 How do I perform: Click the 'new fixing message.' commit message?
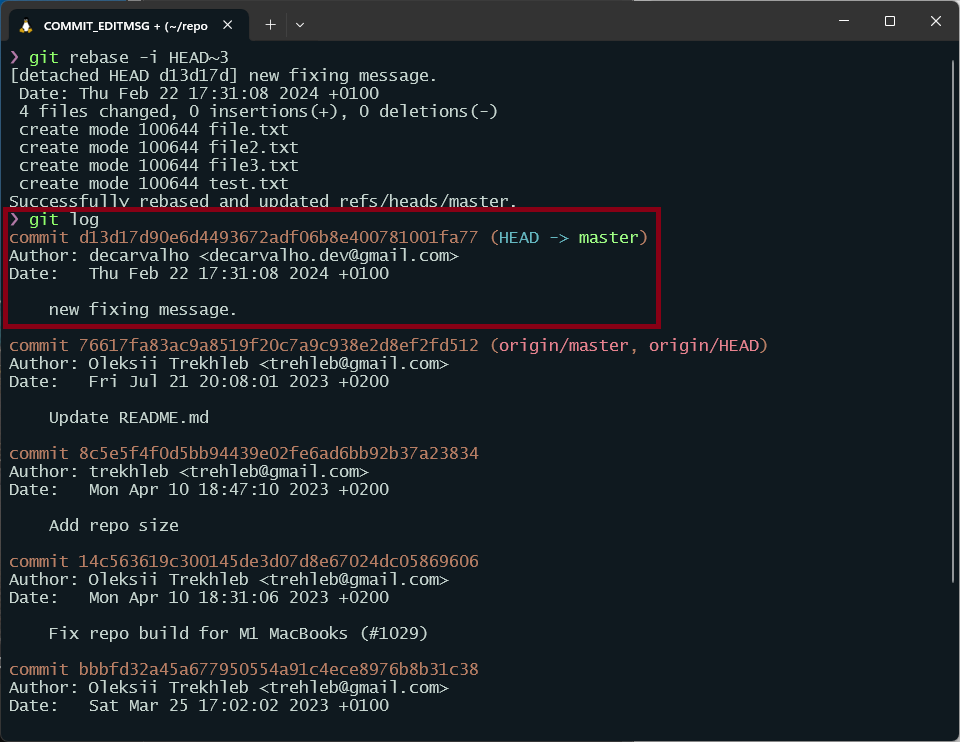point(143,310)
